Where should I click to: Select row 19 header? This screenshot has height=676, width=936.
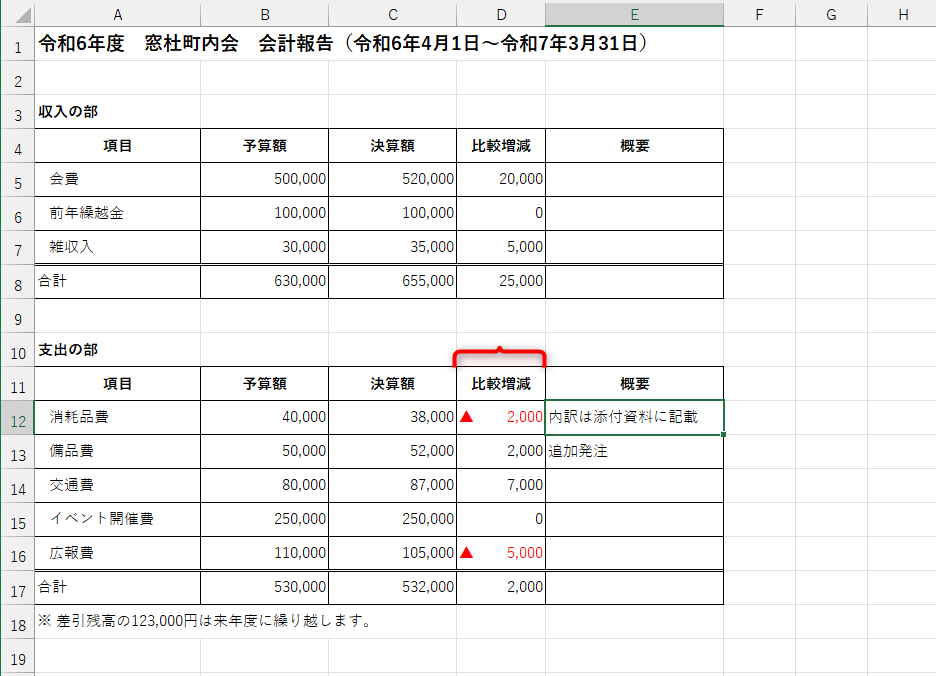click(x=17, y=656)
